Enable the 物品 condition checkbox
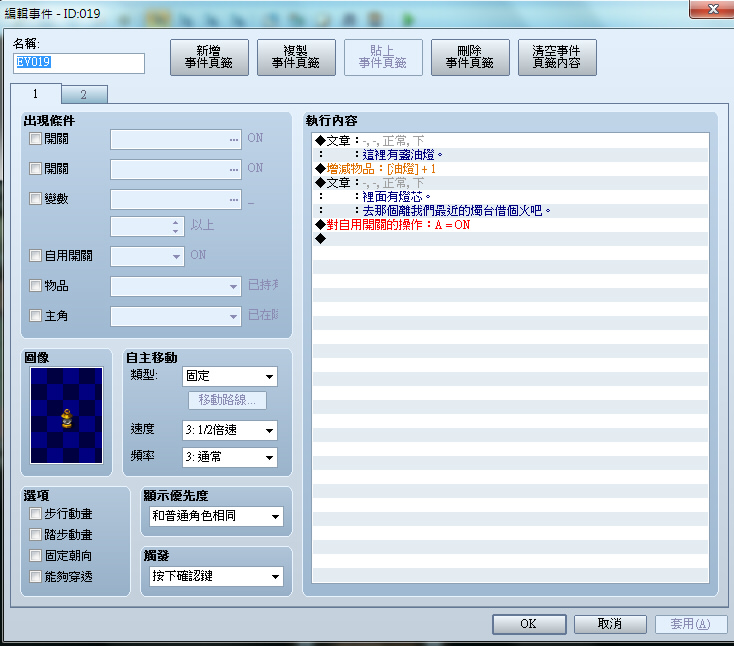 click(x=35, y=286)
